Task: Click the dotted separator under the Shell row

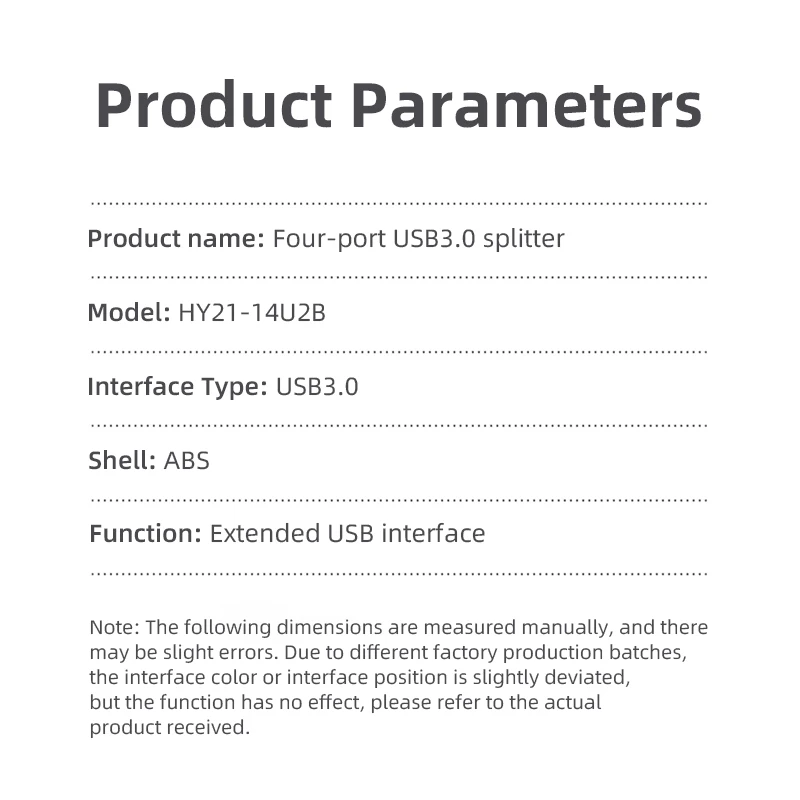Action: 398,499
